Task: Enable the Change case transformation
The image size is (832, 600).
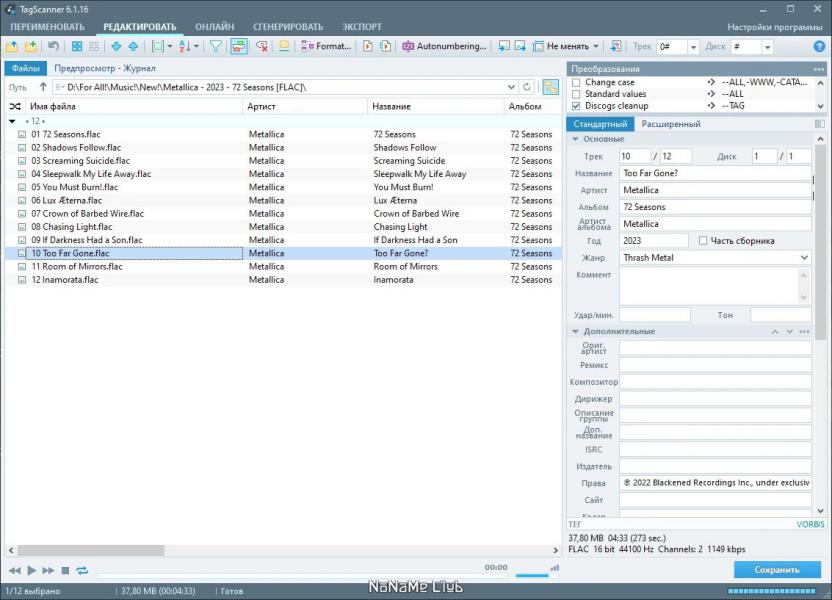Action: [x=576, y=83]
